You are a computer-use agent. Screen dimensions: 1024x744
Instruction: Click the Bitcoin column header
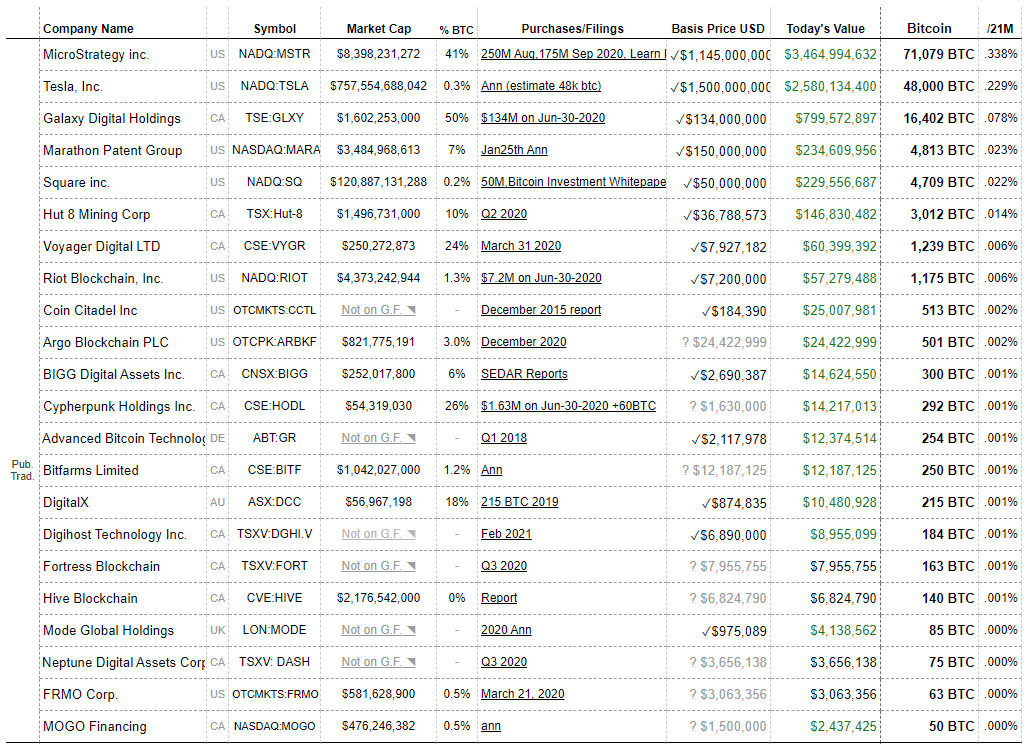point(929,29)
